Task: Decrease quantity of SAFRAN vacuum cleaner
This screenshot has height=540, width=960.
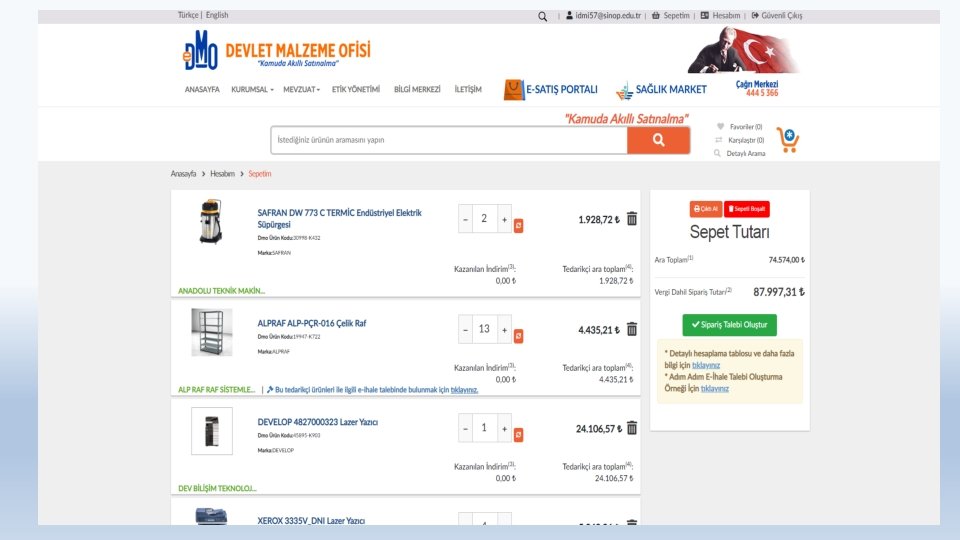Action: tap(465, 219)
